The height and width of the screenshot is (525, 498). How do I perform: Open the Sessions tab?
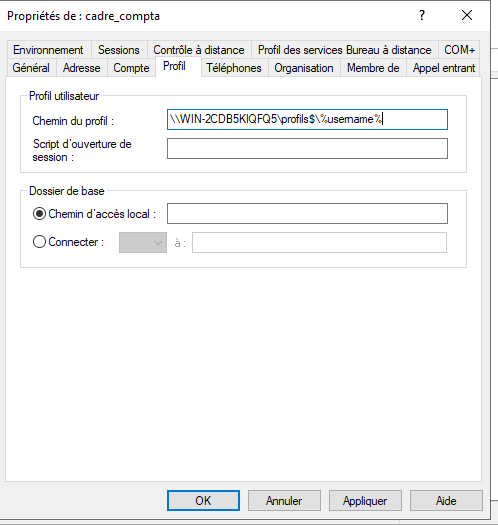(x=119, y=50)
